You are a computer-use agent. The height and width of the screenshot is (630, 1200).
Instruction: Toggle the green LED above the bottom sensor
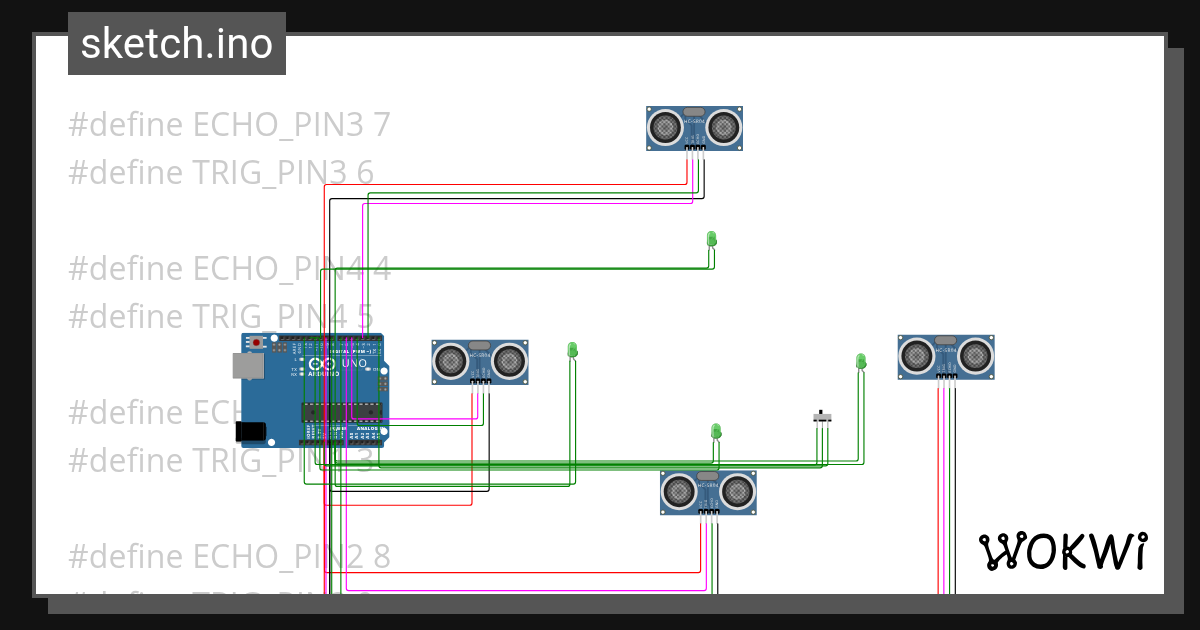click(716, 431)
